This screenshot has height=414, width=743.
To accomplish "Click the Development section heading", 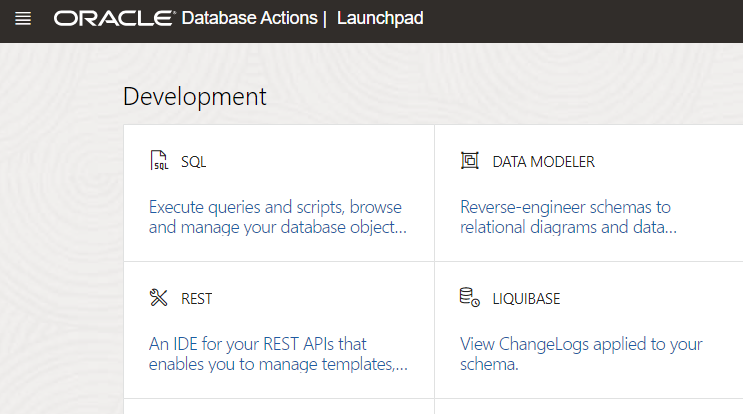I will (x=194, y=97).
